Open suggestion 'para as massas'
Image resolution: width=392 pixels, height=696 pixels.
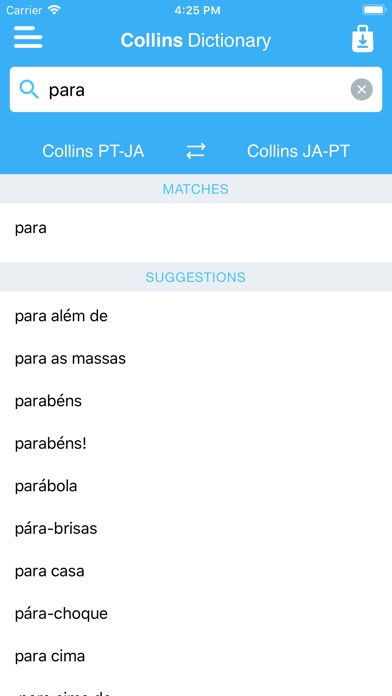[196, 359]
